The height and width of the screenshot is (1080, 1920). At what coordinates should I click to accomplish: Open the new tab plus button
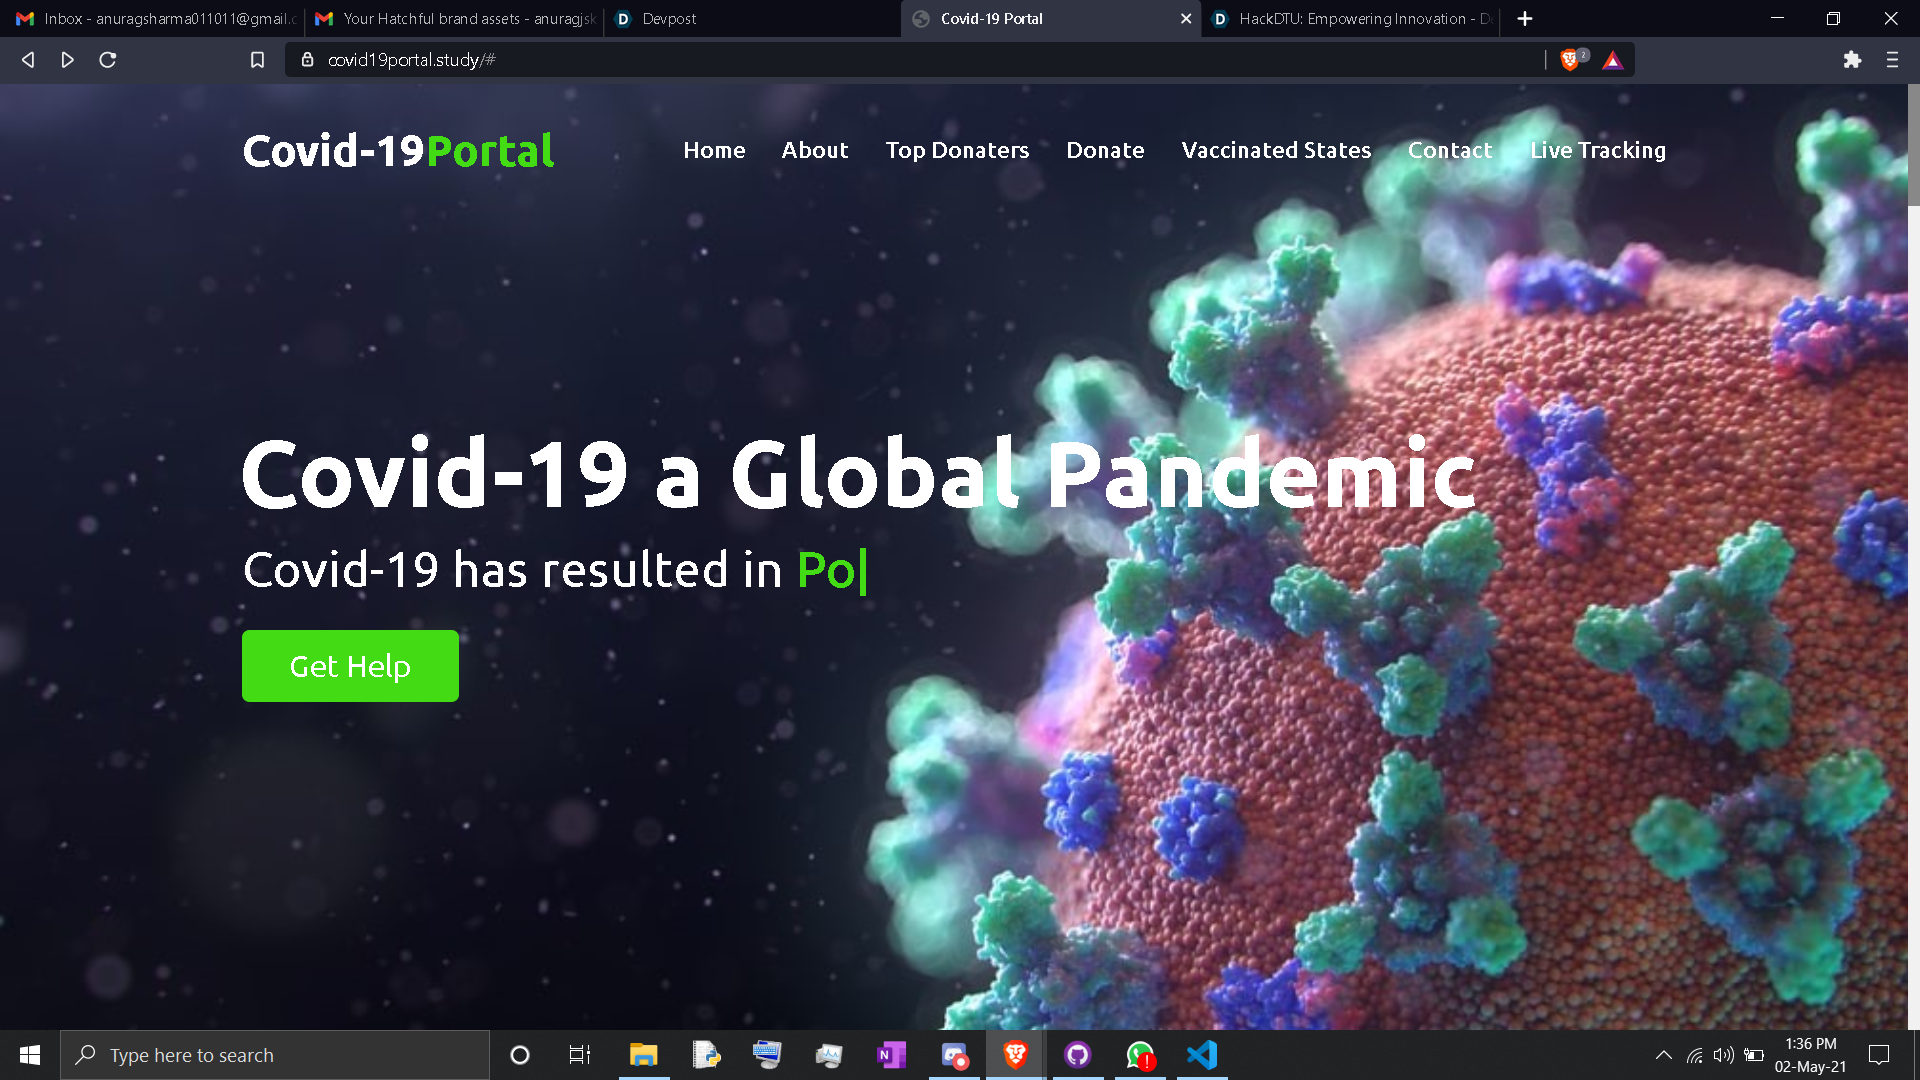point(1524,19)
